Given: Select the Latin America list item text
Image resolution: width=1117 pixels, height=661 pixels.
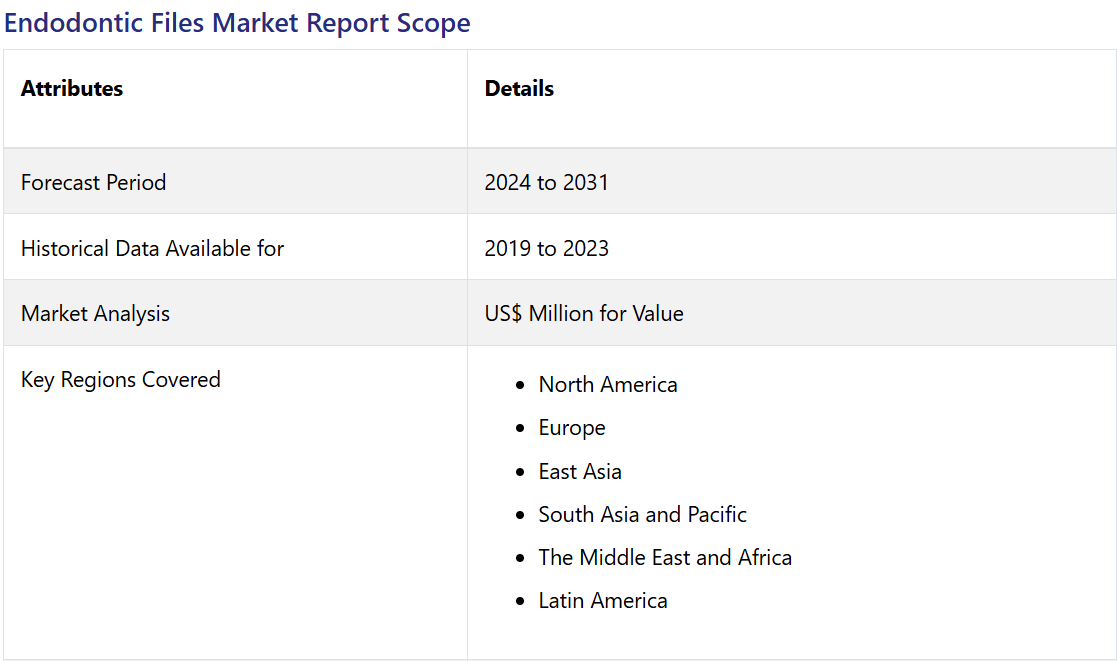Looking at the screenshot, I should 603,600.
